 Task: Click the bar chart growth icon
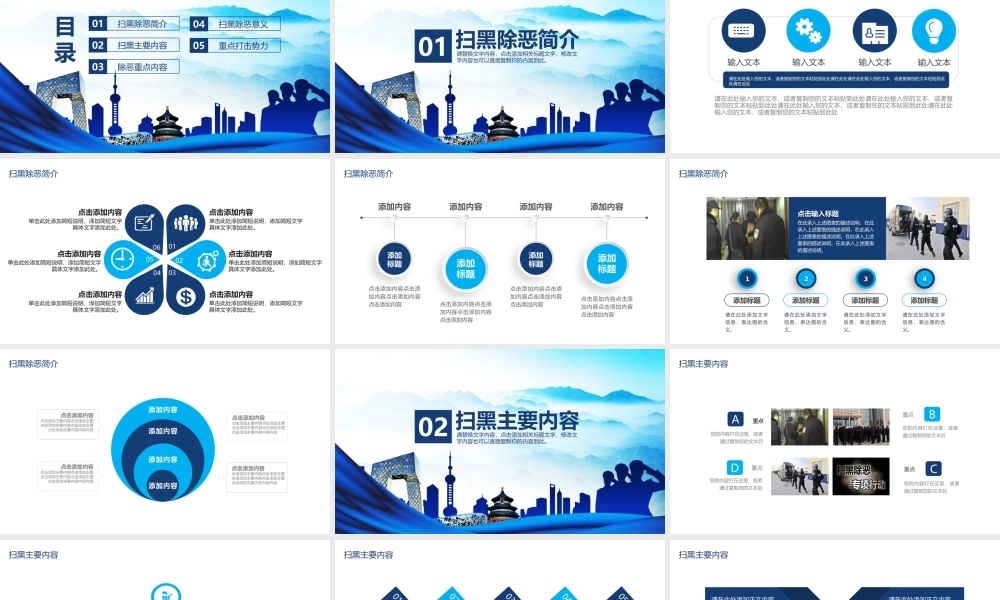[145, 296]
